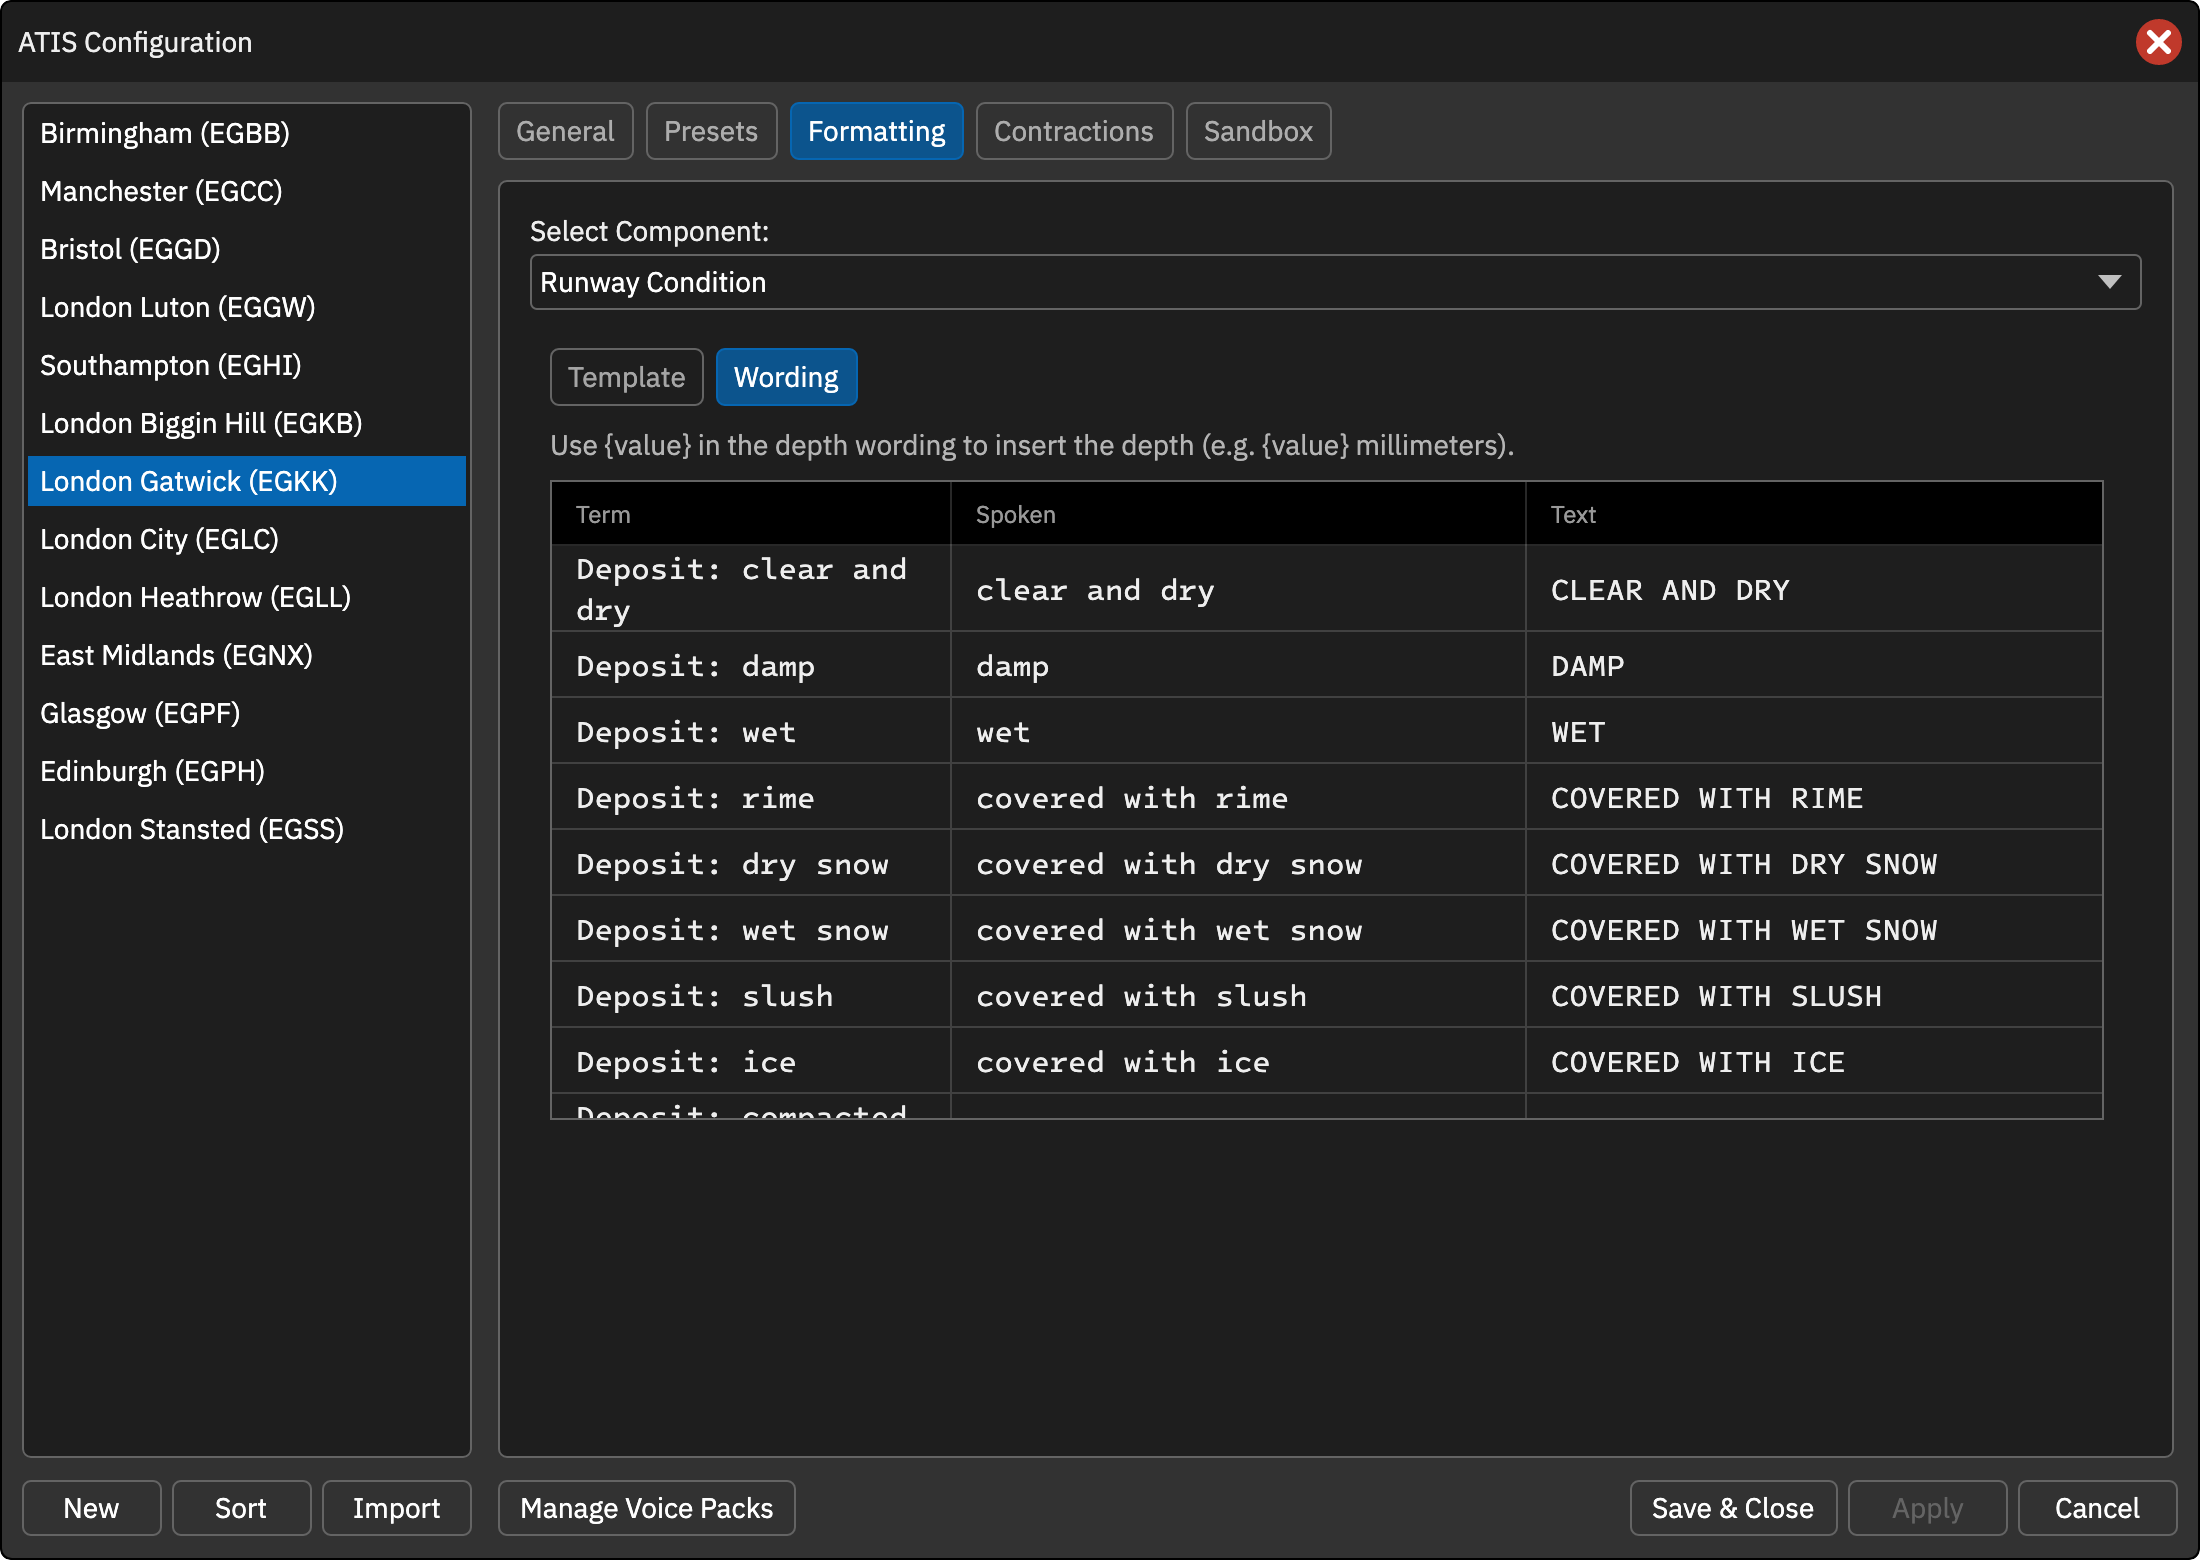Screen dimensions: 2200x1560
Task: Expand the Select Component dropdown arrow
Action: point(2109,282)
